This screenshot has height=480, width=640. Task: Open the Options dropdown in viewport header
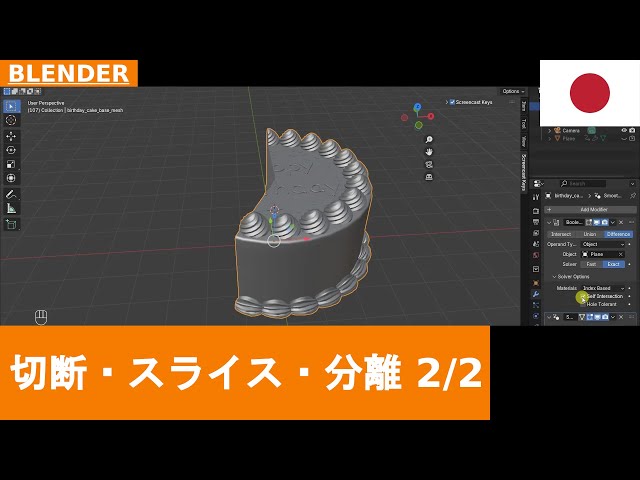(x=513, y=91)
